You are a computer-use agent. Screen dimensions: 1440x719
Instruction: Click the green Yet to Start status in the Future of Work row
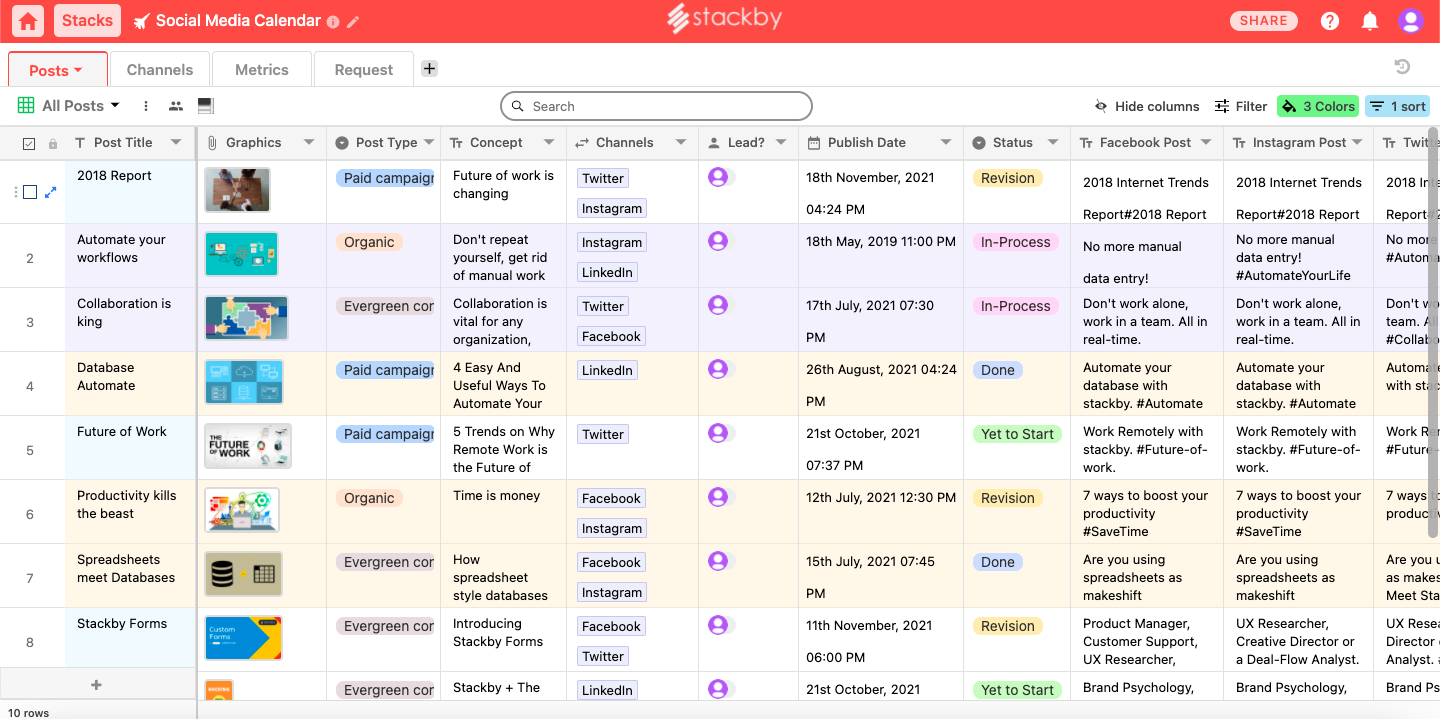pos(1017,434)
